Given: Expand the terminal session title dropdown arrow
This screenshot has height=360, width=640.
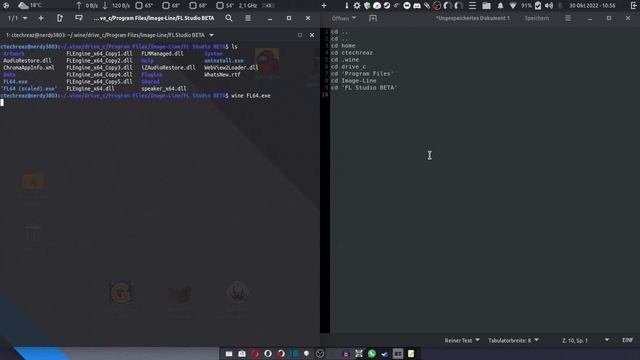Looking at the screenshot, I should click(211, 35).
